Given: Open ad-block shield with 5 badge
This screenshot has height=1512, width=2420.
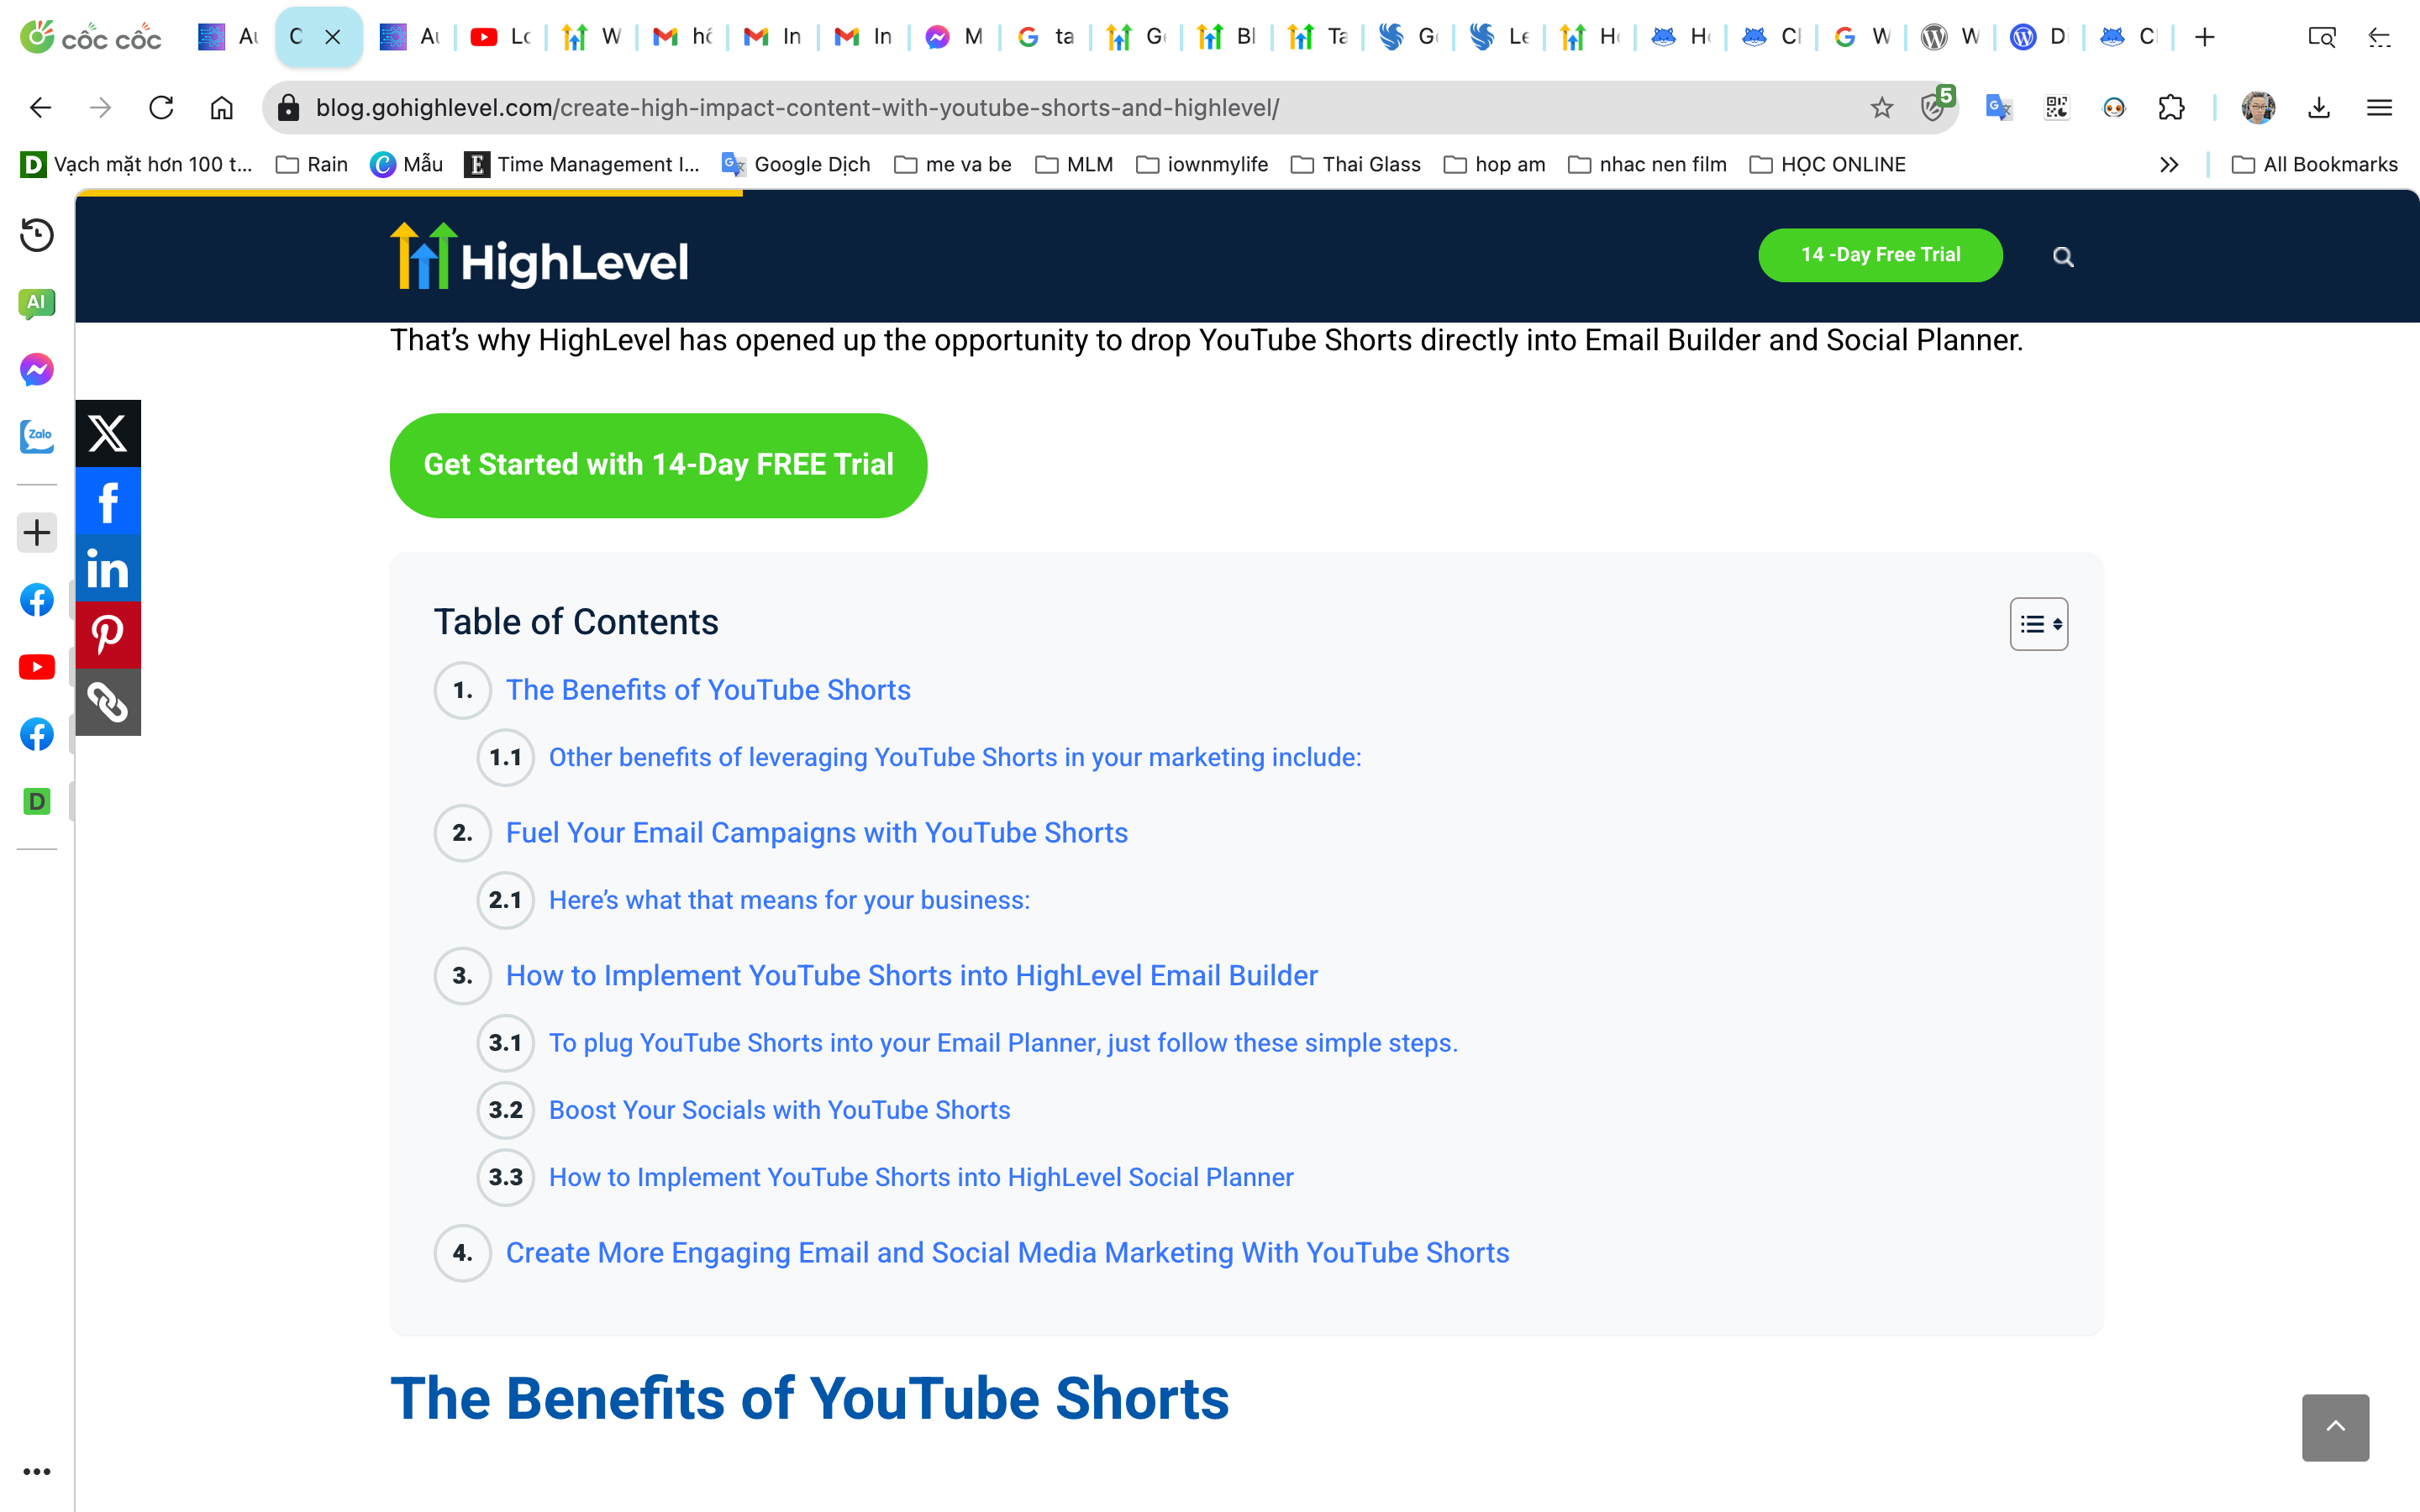Looking at the screenshot, I should [x=1936, y=106].
